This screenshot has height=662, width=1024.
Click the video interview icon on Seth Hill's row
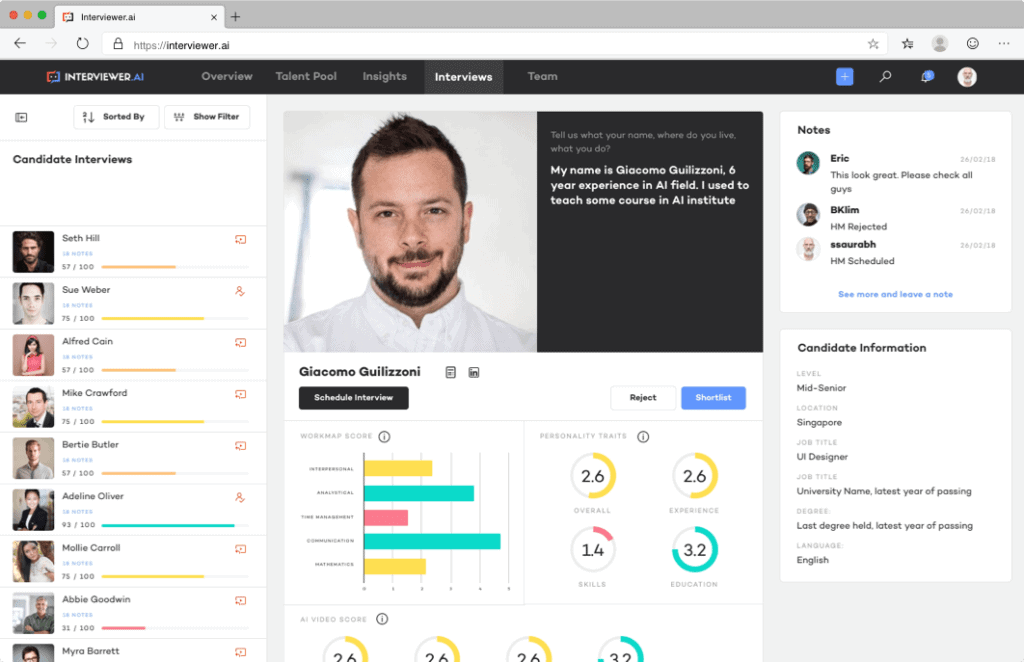[x=240, y=239]
